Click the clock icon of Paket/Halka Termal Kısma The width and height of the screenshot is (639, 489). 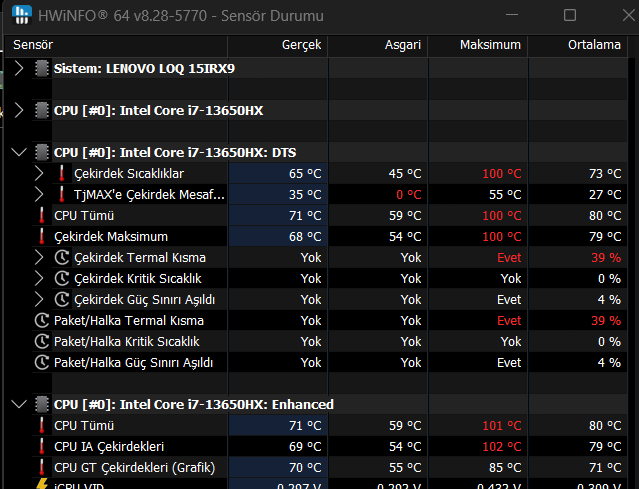click(x=42, y=321)
